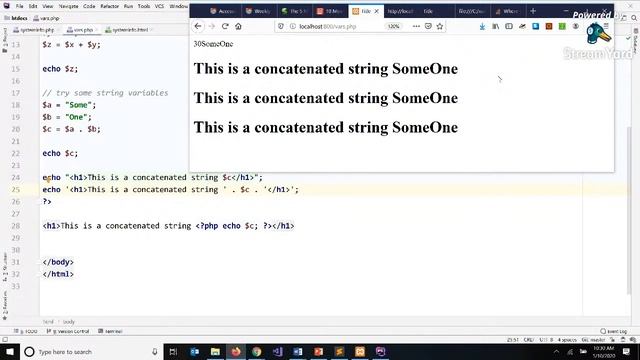Open File Explorer from the taskbar
Screen dimensions: 640x360
[215, 351]
